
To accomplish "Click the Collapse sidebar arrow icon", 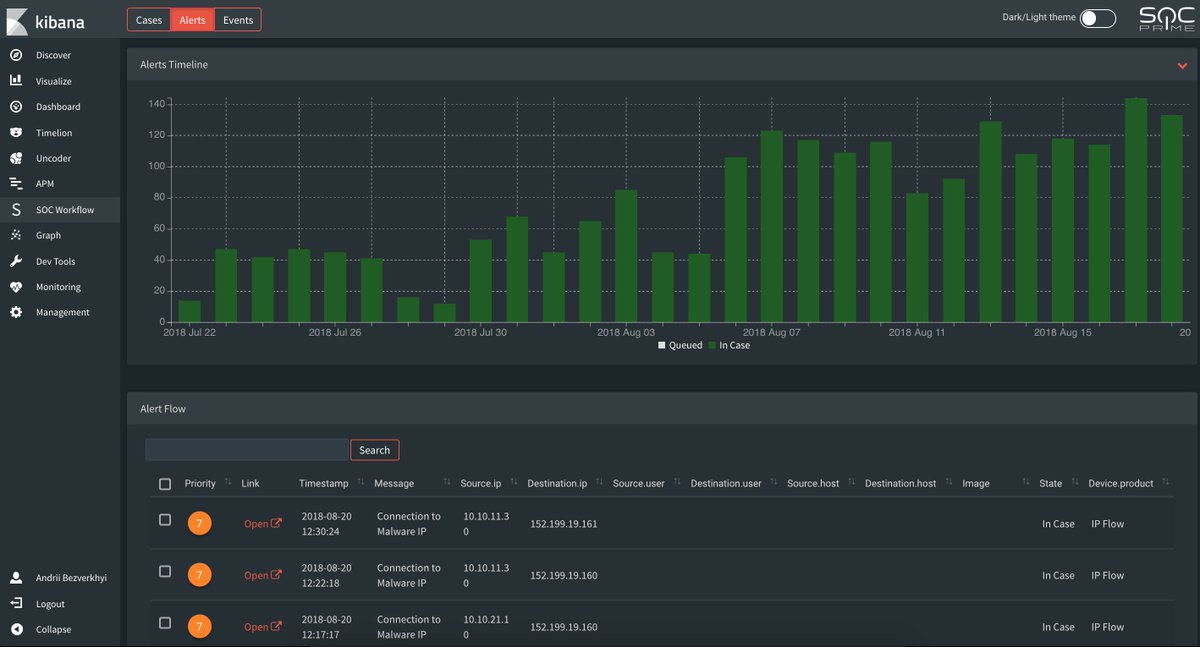I will 16,629.
